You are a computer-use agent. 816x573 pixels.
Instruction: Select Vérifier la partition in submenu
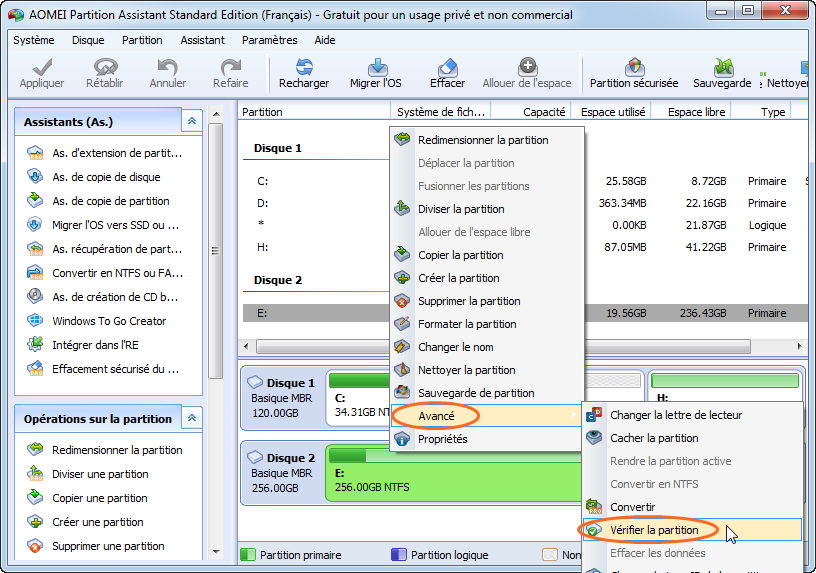pos(692,530)
